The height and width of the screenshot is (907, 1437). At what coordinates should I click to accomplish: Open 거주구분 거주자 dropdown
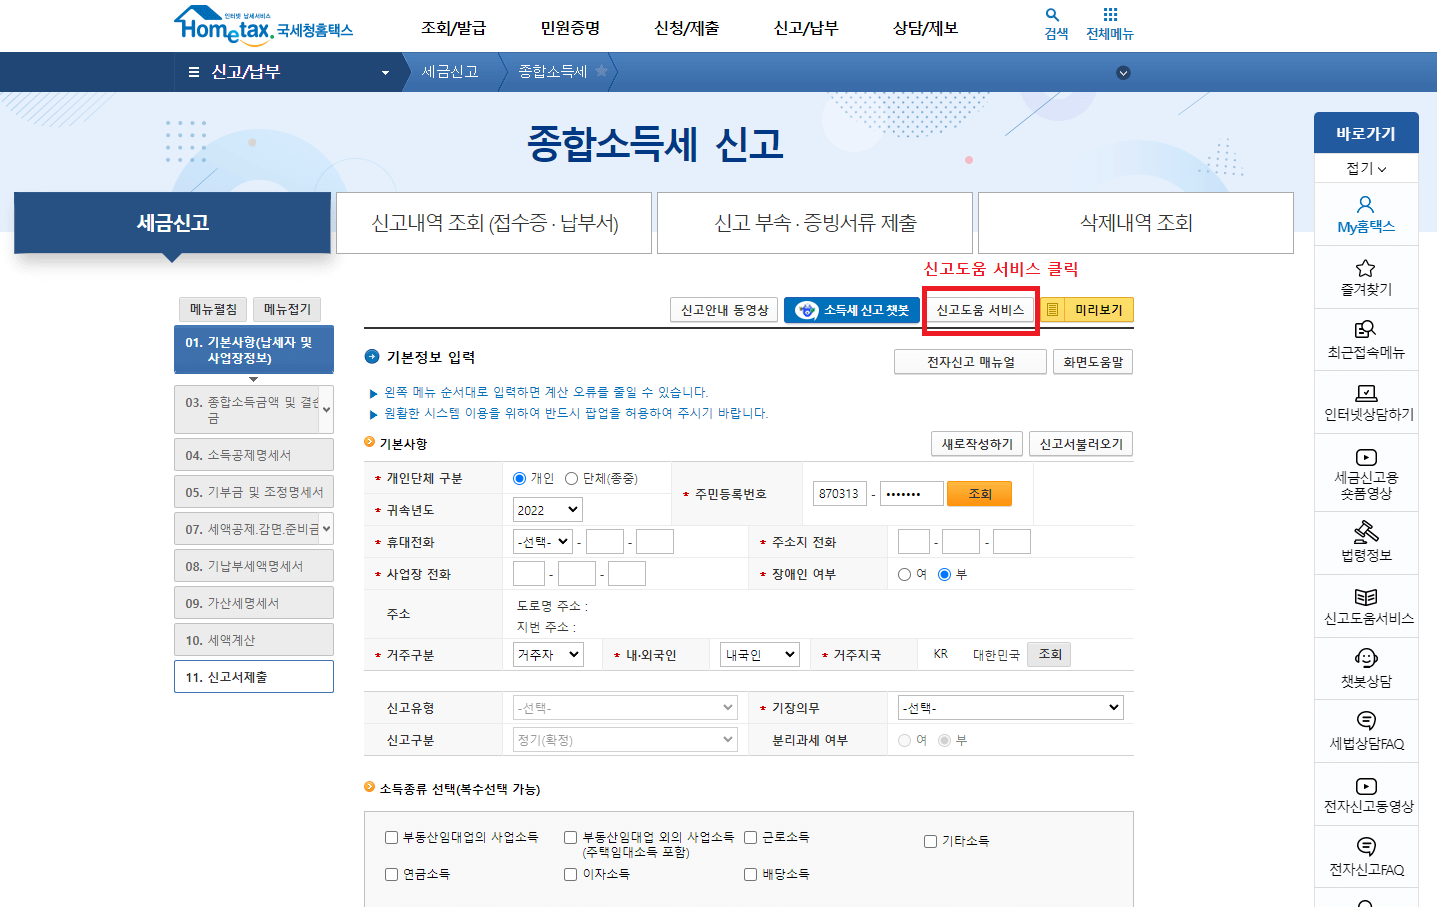pos(548,655)
